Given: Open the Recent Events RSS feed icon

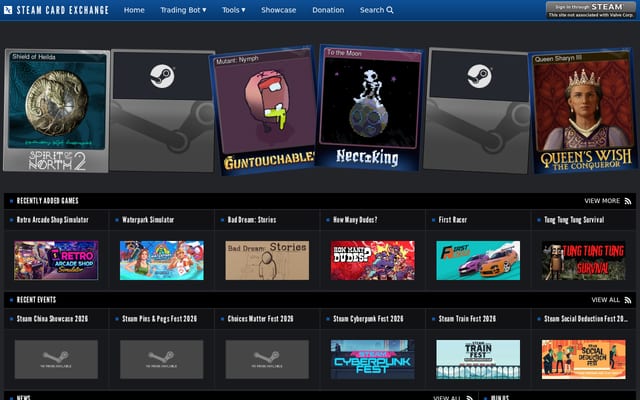Looking at the screenshot, I should pos(628,300).
